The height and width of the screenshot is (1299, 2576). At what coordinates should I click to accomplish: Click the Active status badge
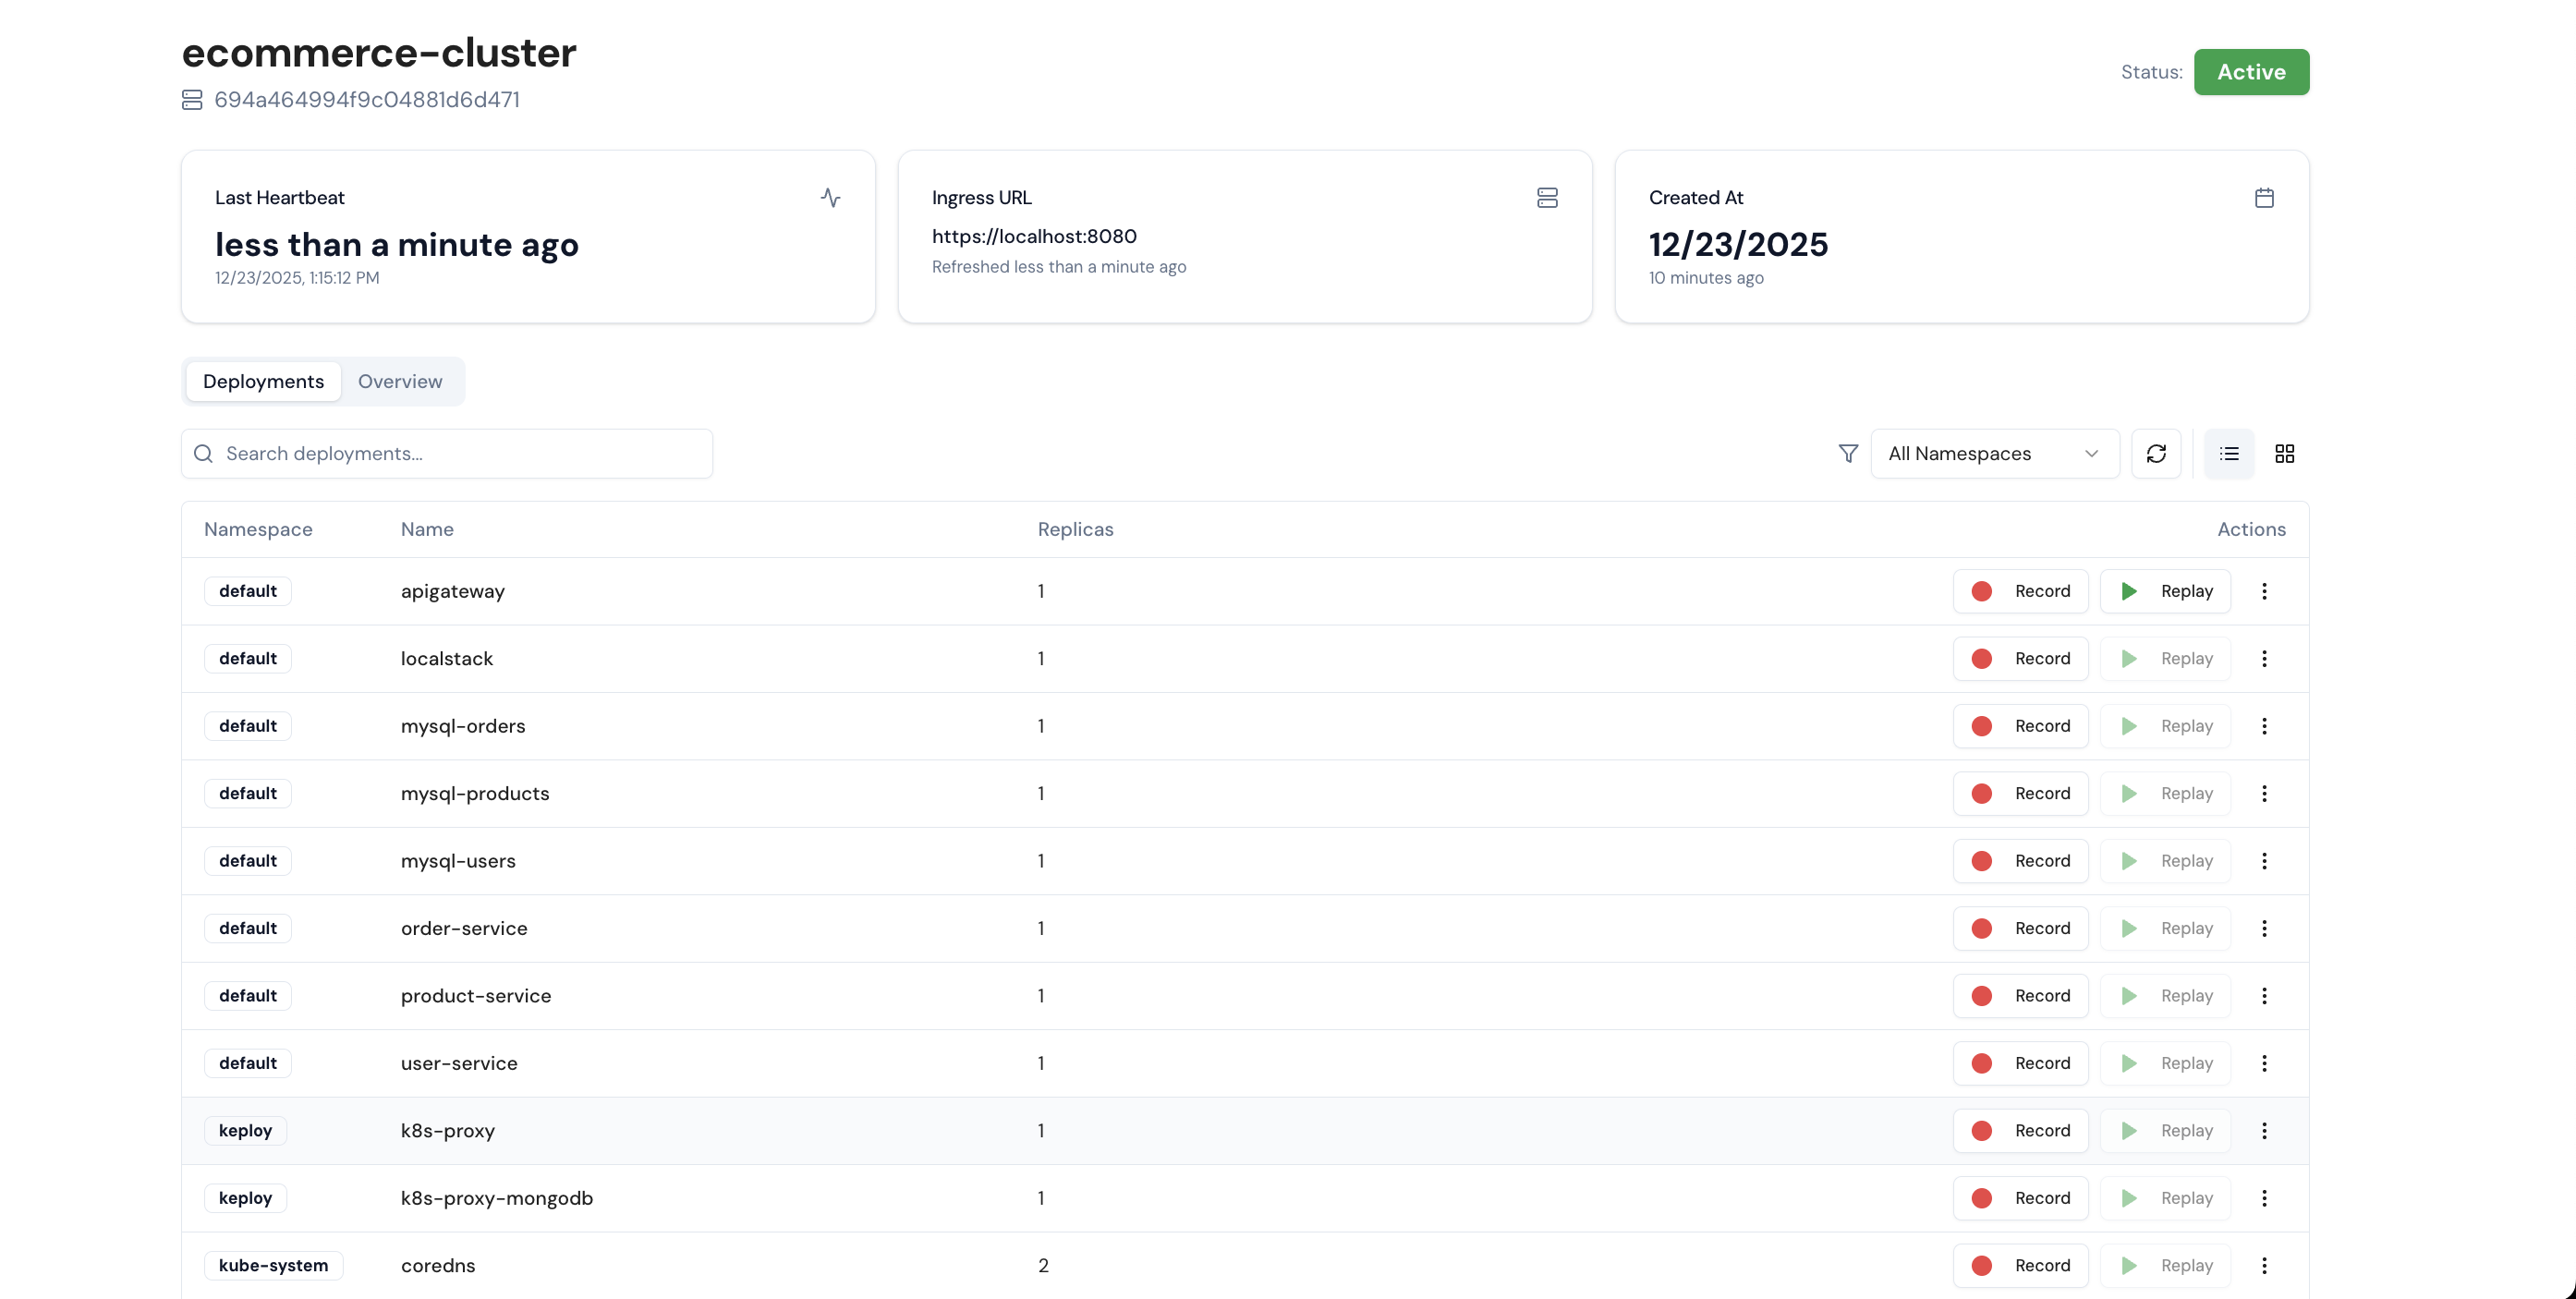click(x=2251, y=71)
